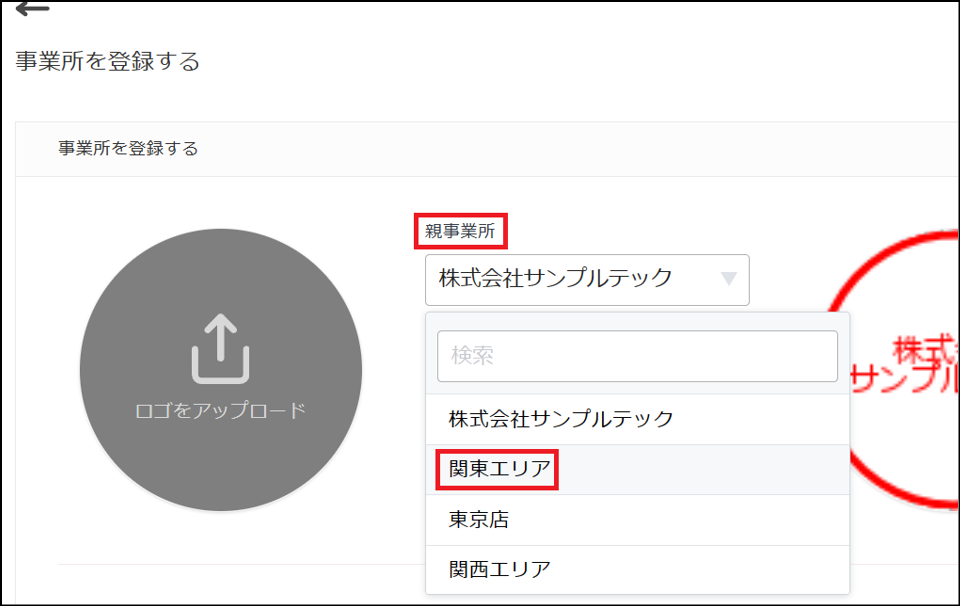Click the red highlight box around 関東エリア
Image resolution: width=960 pixels, height=606 pixels.
(x=497, y=469)
